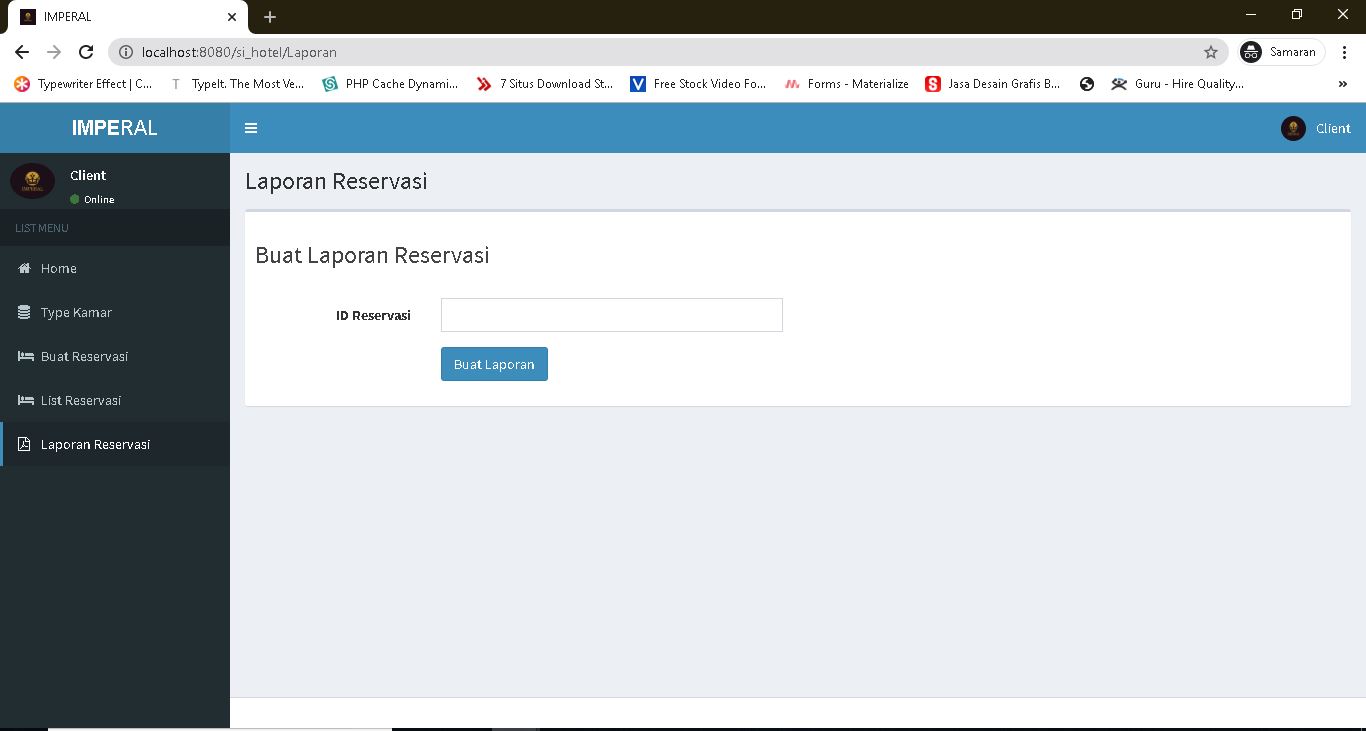Reload the page with the refresh icon

click(86, 52)
